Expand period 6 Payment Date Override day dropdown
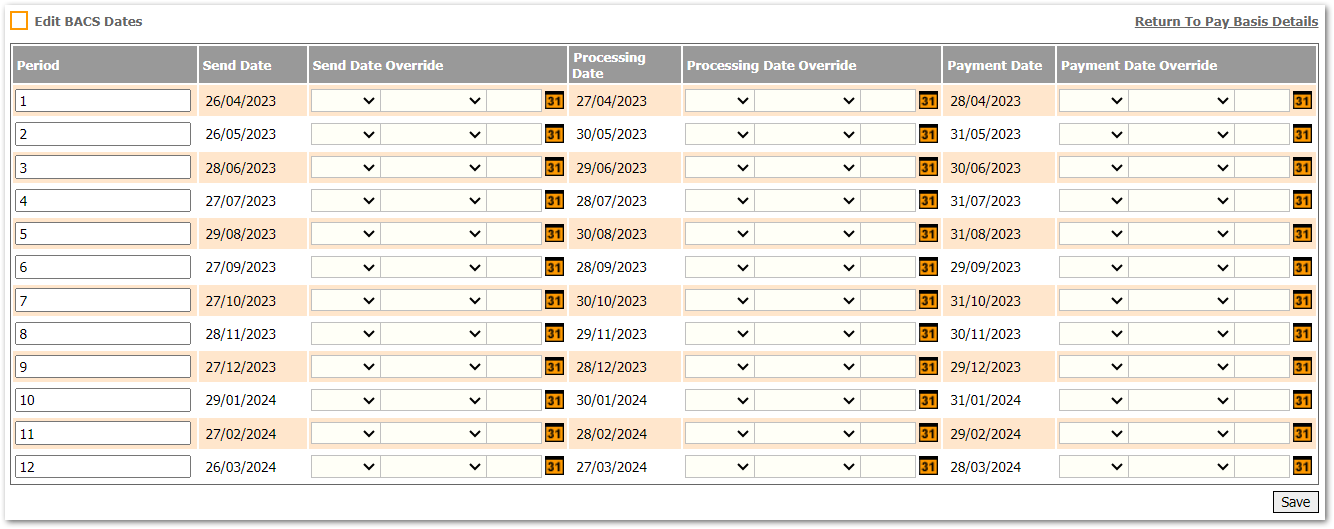The width and height of the screenshot is (1334, 529). (x=1093, y=267)
